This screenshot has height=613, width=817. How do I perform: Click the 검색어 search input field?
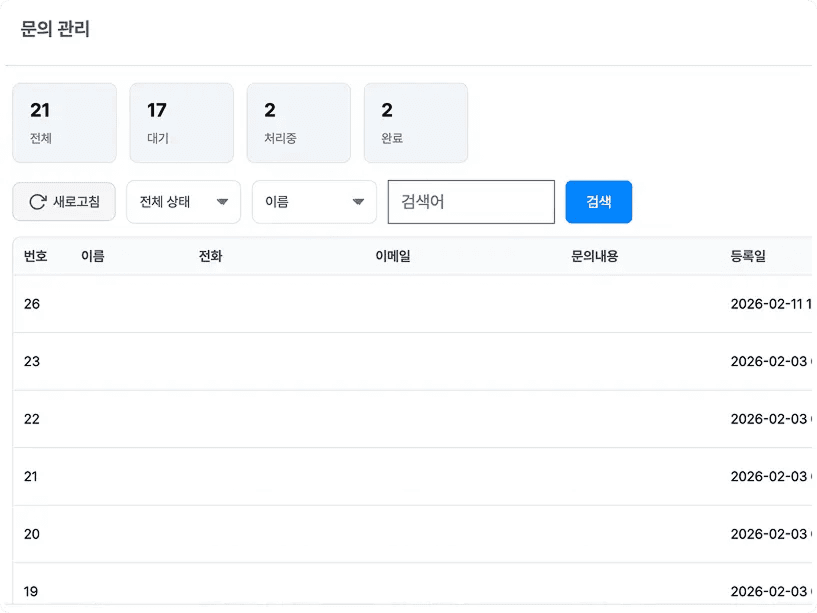(x=471, y=202)
